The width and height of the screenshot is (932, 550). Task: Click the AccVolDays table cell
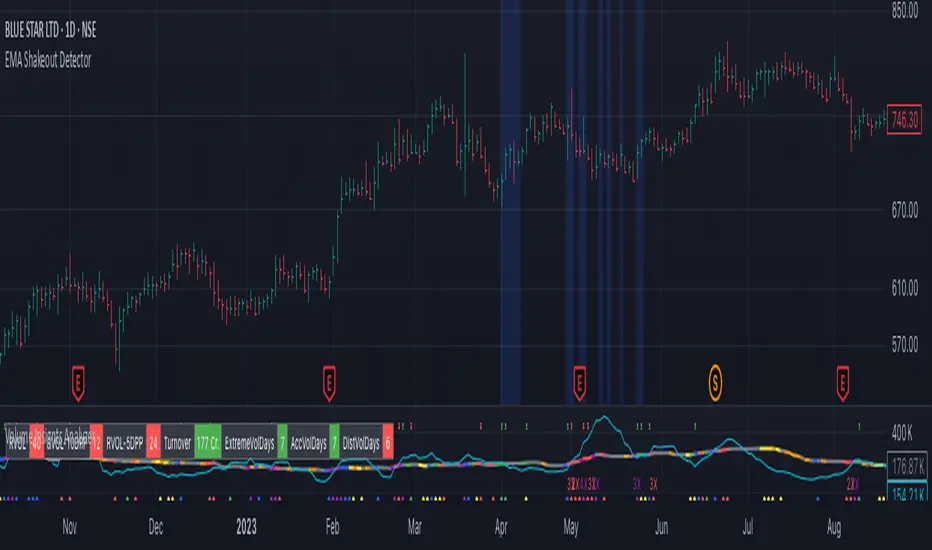(x=308, y=443)
